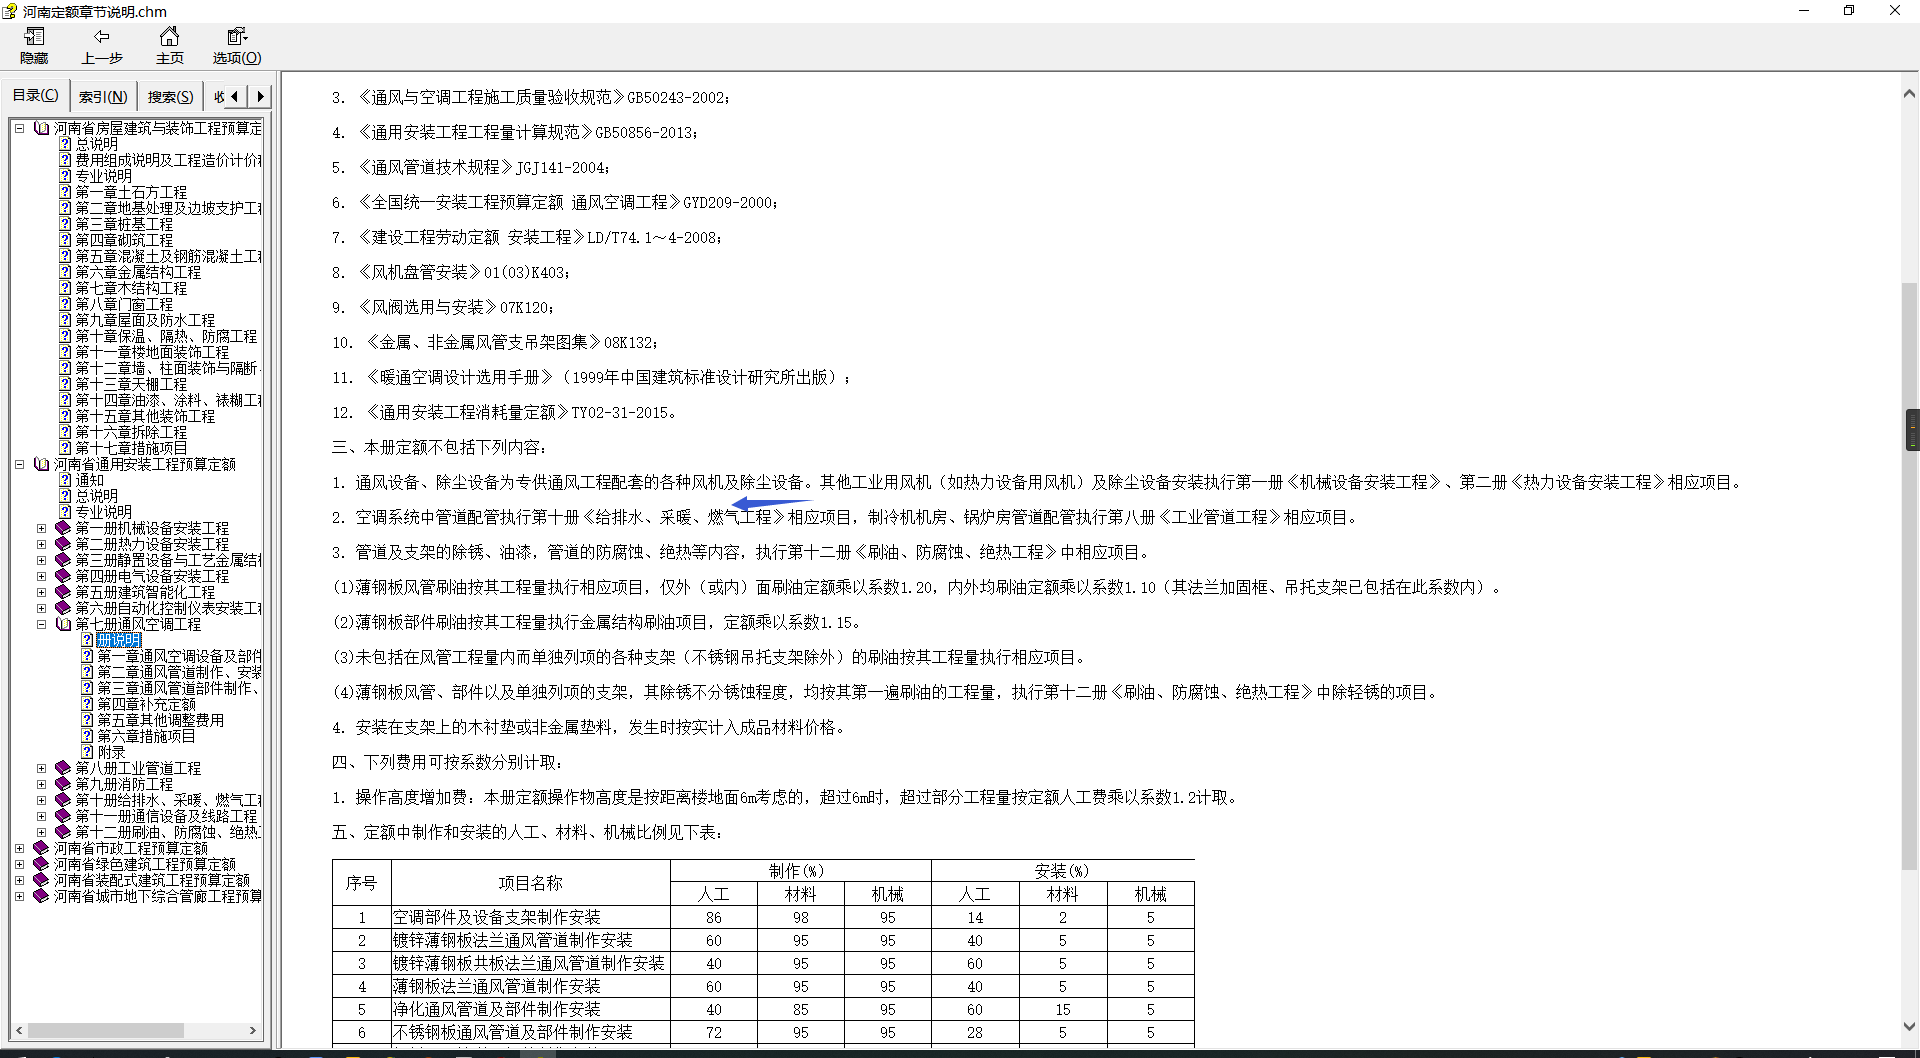Go back with the 上一步 toolbar icon
Screen dimensions: 1920x1058
click(102, 46)
